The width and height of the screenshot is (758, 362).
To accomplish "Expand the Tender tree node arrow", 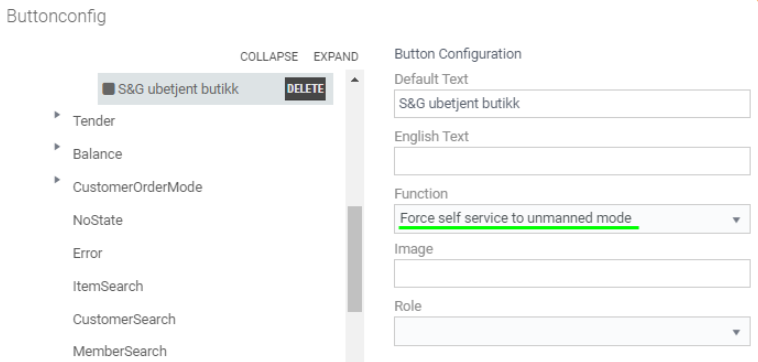I will point(57,115).
